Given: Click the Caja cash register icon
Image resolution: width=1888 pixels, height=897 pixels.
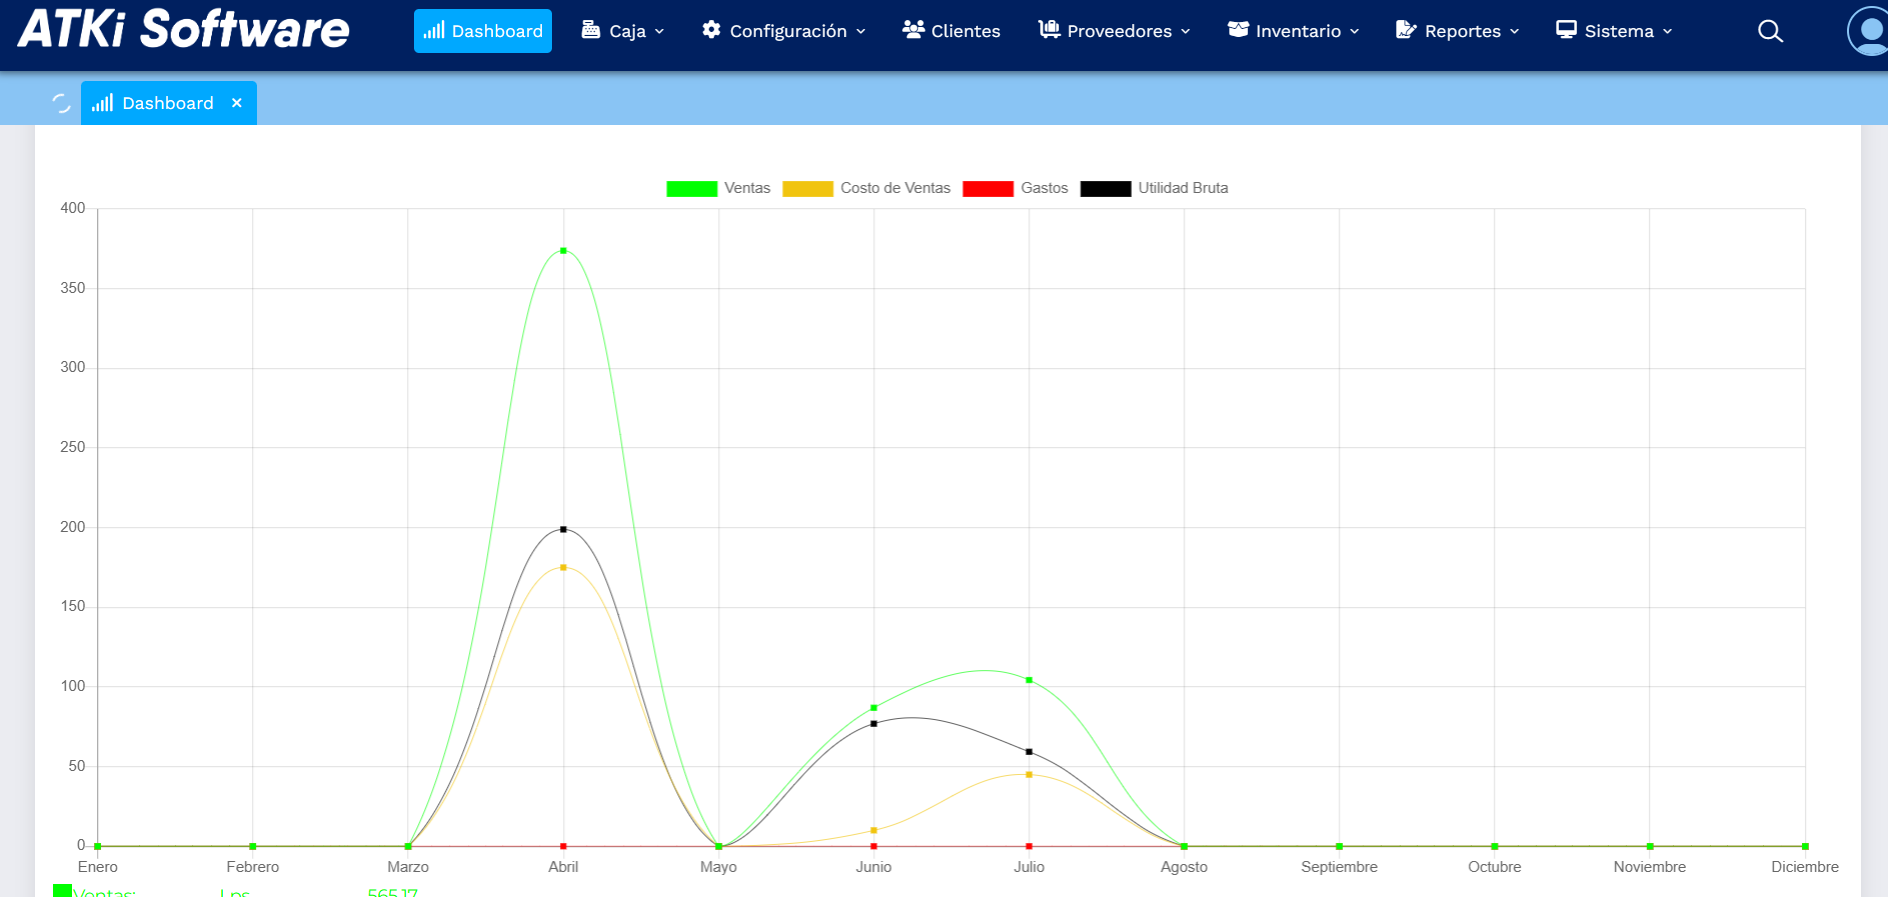Looking at the screenshot, I should tap(591, 30).
